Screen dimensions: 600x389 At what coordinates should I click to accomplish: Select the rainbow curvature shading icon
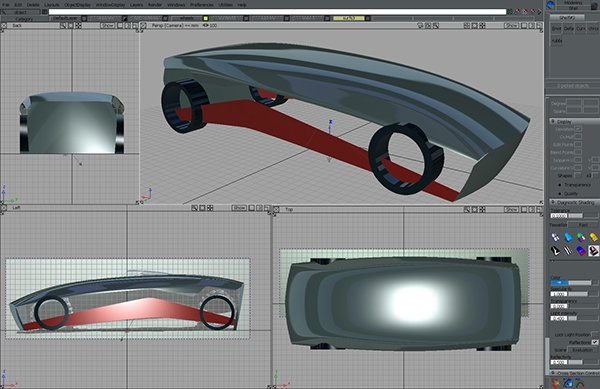tap(581, 237)
